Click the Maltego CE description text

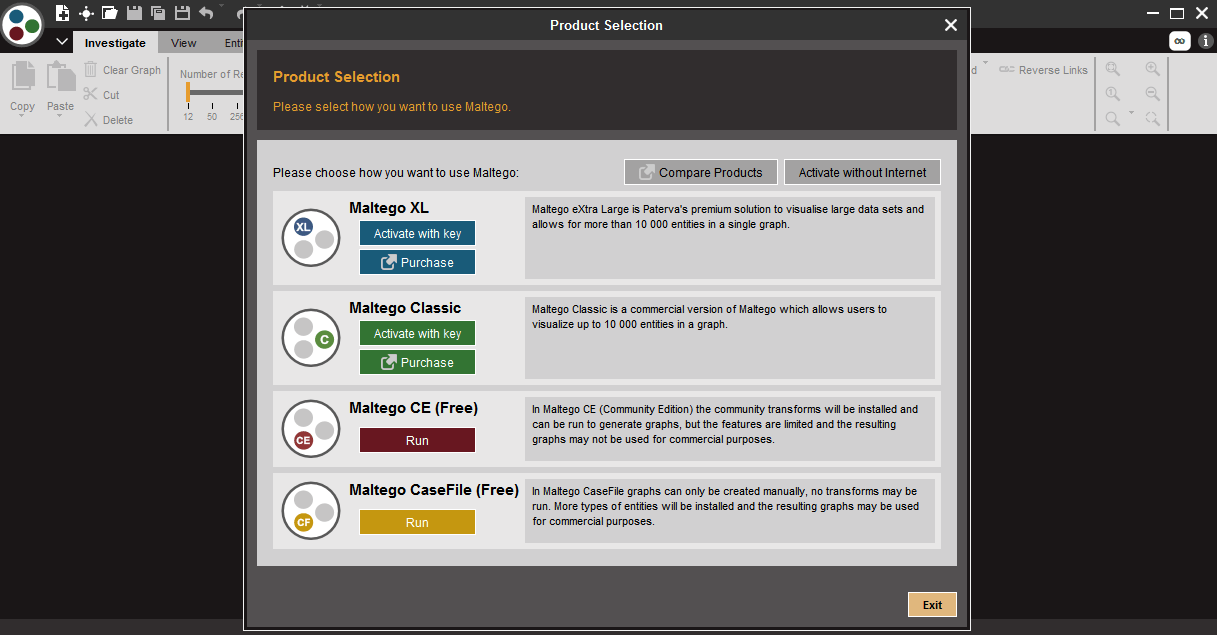pos(725,424)
